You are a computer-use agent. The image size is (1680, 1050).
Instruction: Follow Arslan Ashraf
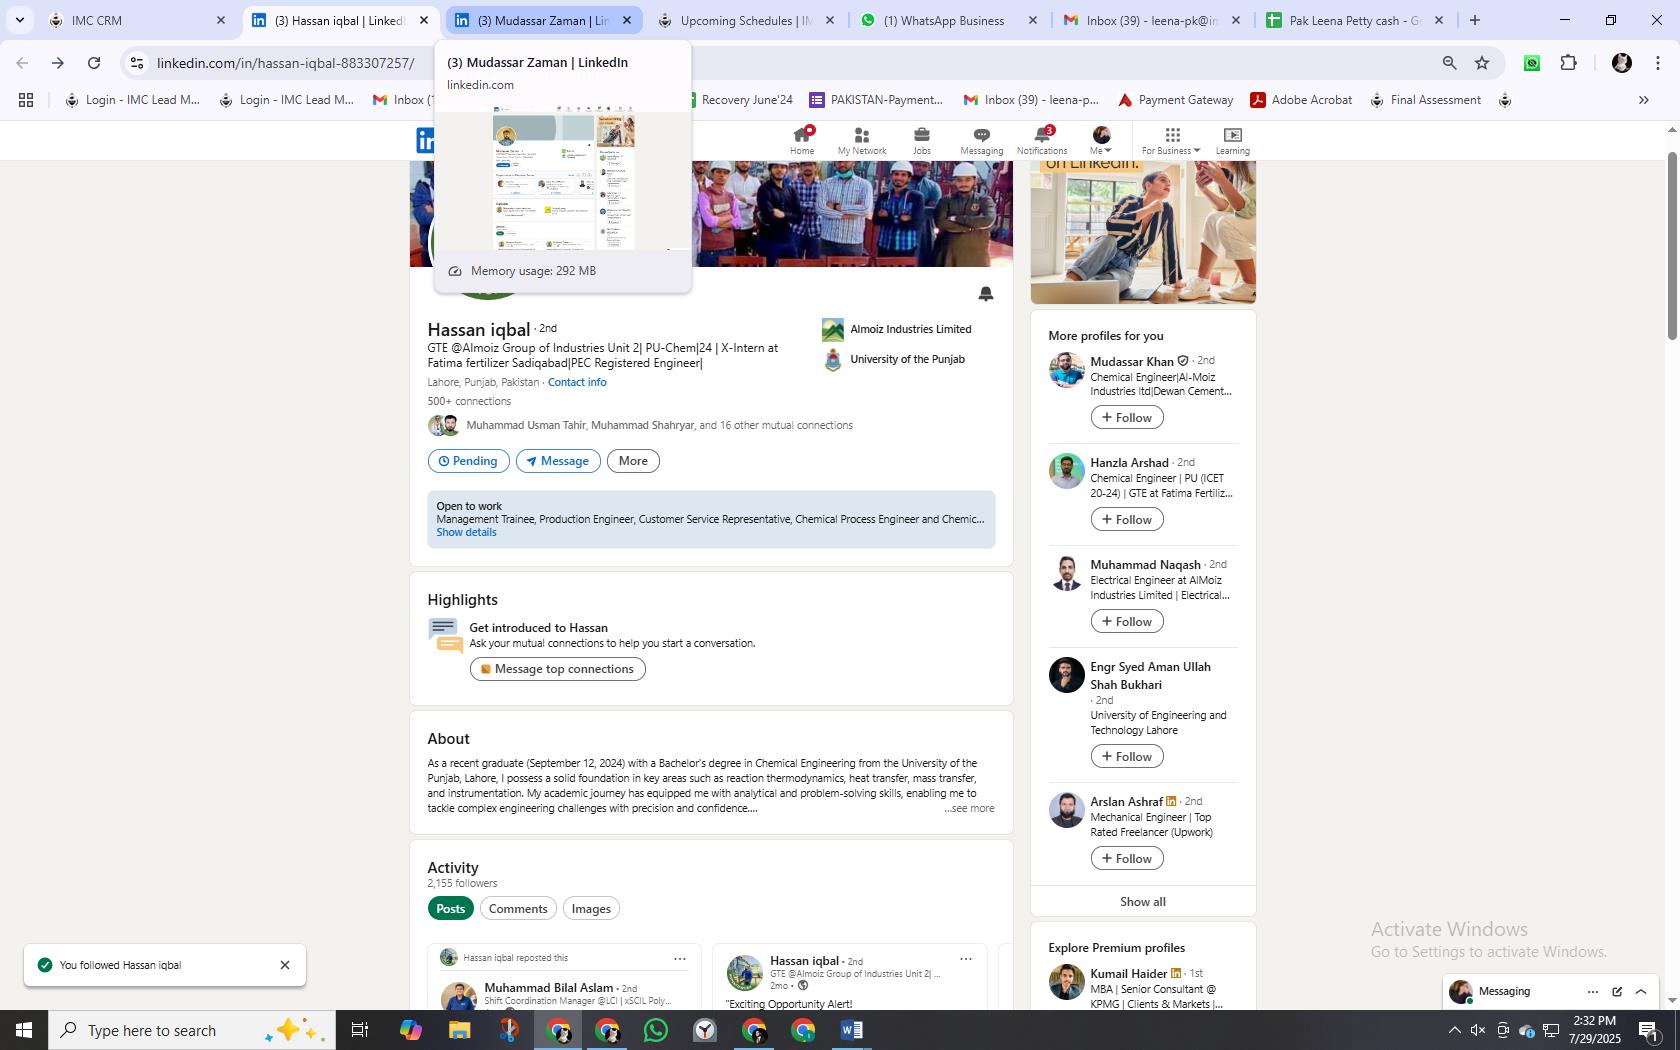pos(1127,858)
